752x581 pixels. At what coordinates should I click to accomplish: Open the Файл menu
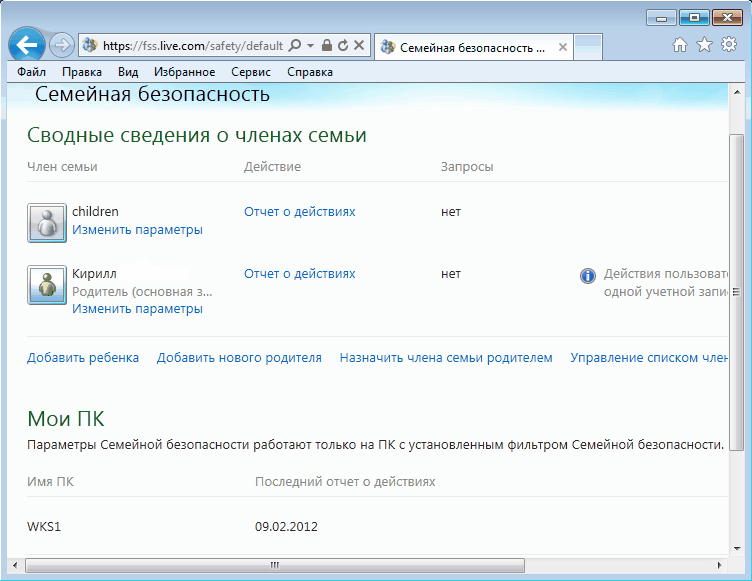[32, 72]
